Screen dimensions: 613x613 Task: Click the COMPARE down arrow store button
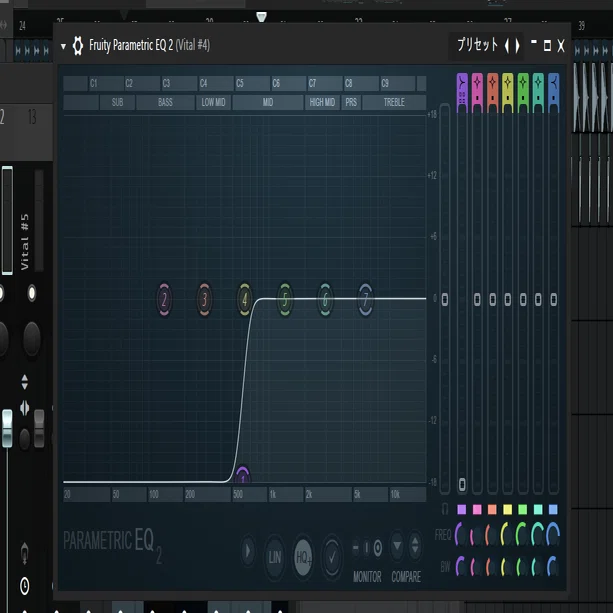tap(397, 546)
